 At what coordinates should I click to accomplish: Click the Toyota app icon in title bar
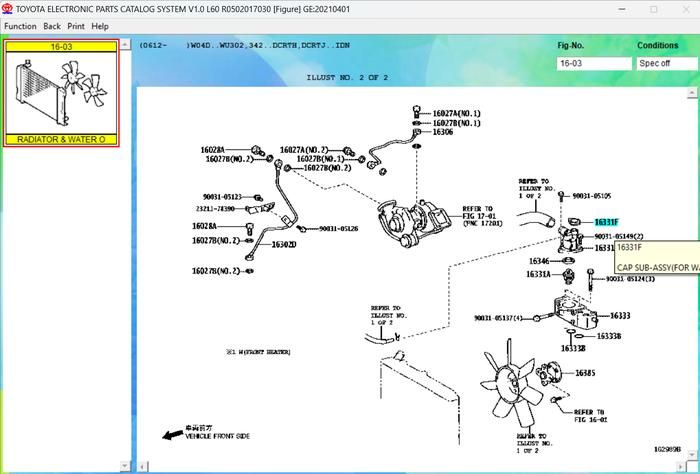point(7,8)
